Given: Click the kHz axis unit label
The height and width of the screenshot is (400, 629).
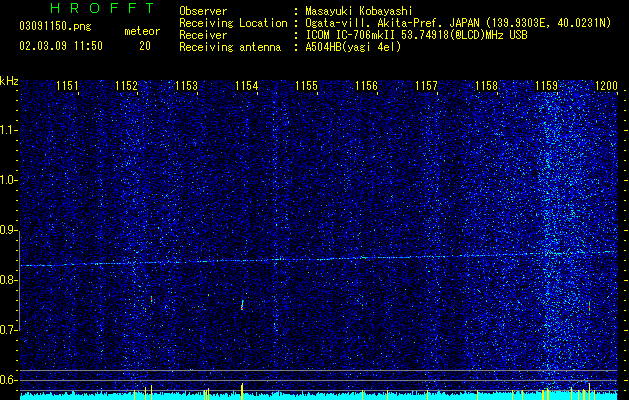Looking at the screenshot, I should (x=9, y=81).
